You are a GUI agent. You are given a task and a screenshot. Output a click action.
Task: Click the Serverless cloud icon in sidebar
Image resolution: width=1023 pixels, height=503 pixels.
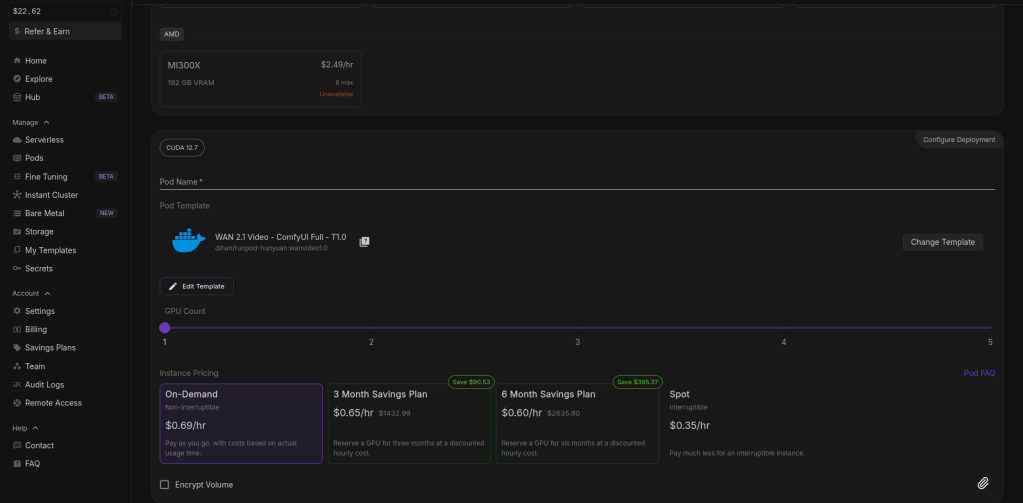pyautogui.click(x=17, y=140)
